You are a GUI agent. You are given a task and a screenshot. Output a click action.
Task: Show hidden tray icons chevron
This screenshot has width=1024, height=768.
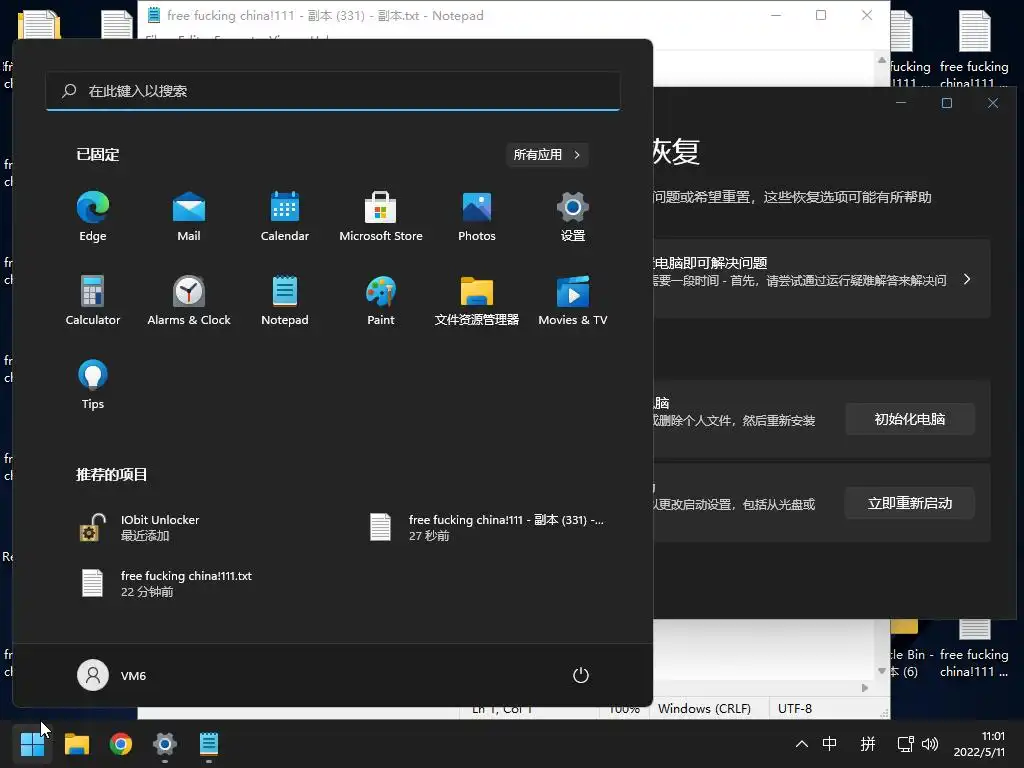pos(802,744)
